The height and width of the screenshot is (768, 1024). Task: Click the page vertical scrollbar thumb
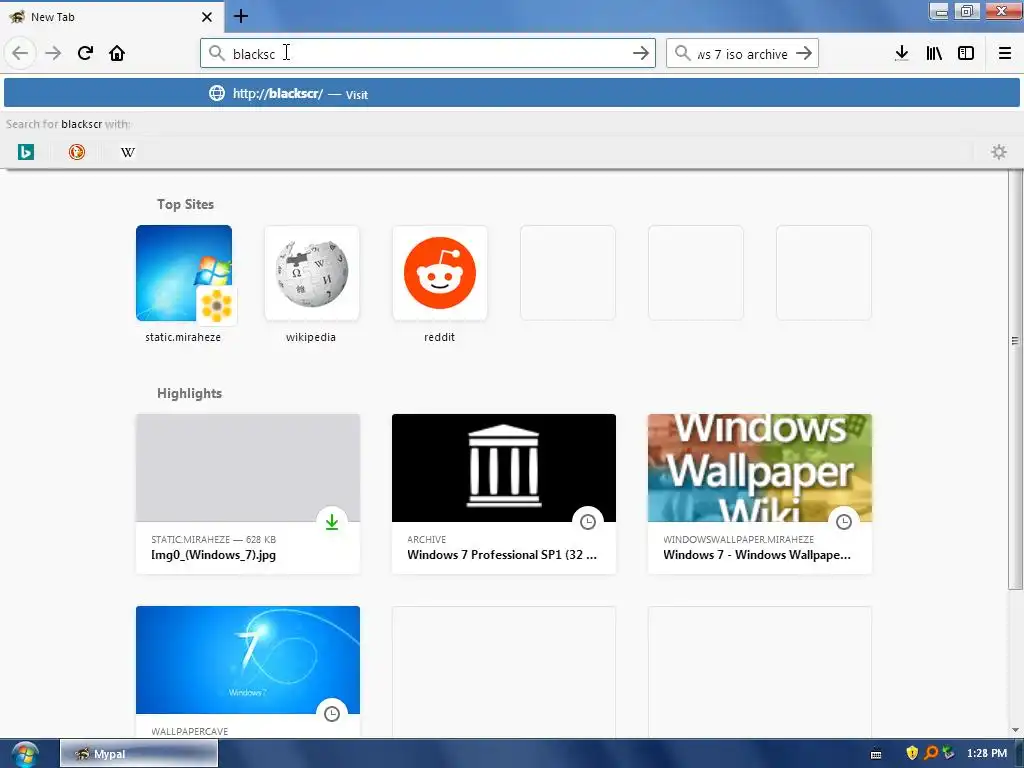coord(1015,379)
